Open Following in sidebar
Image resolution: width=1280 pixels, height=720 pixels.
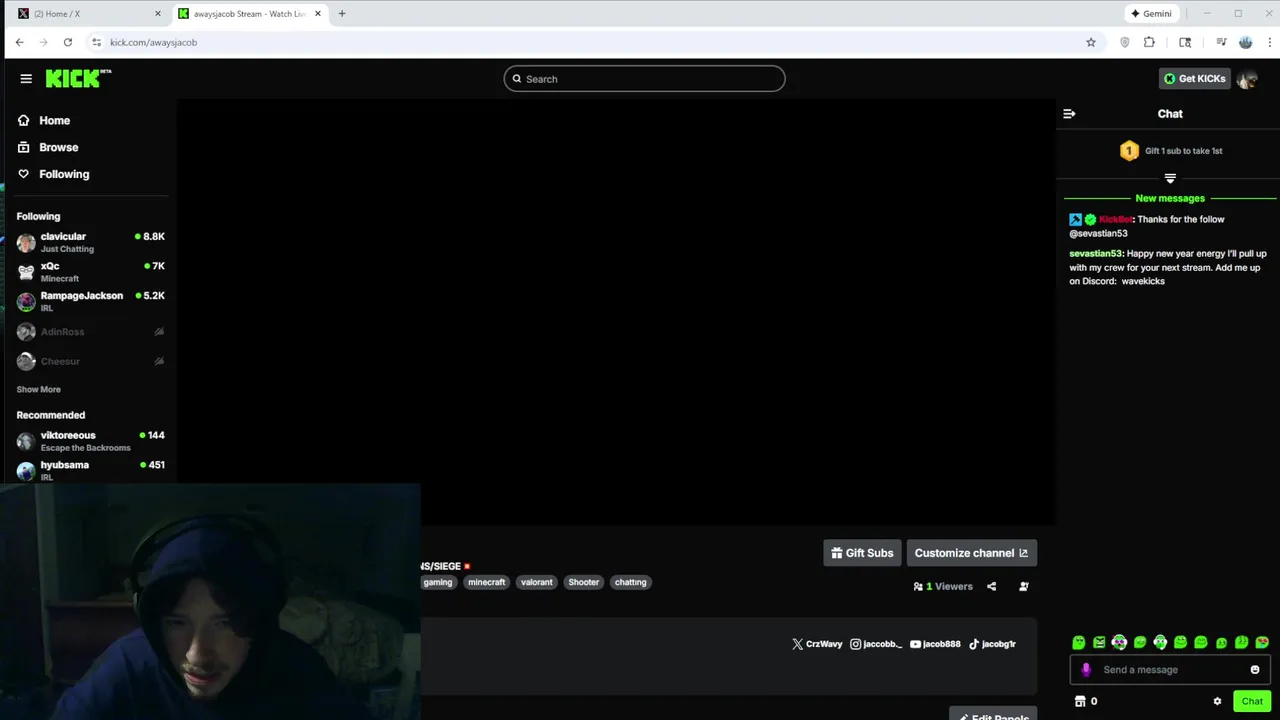(x=53, y=174)
